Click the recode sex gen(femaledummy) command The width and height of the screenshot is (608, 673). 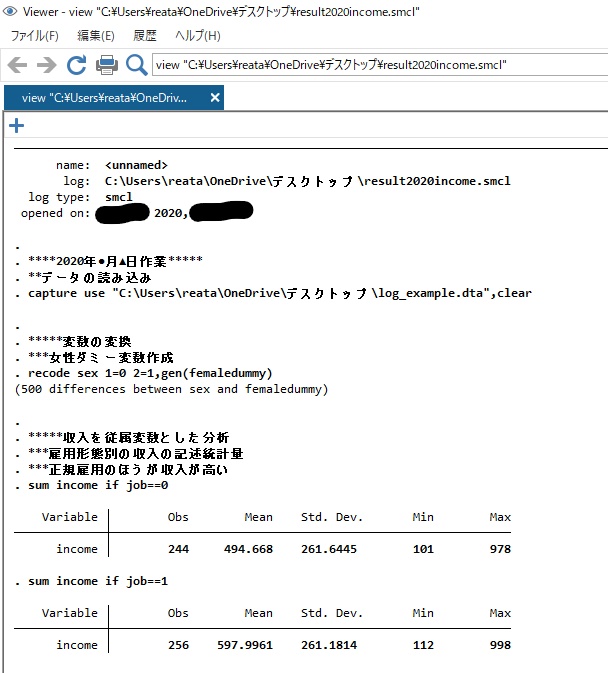point(150,373)
